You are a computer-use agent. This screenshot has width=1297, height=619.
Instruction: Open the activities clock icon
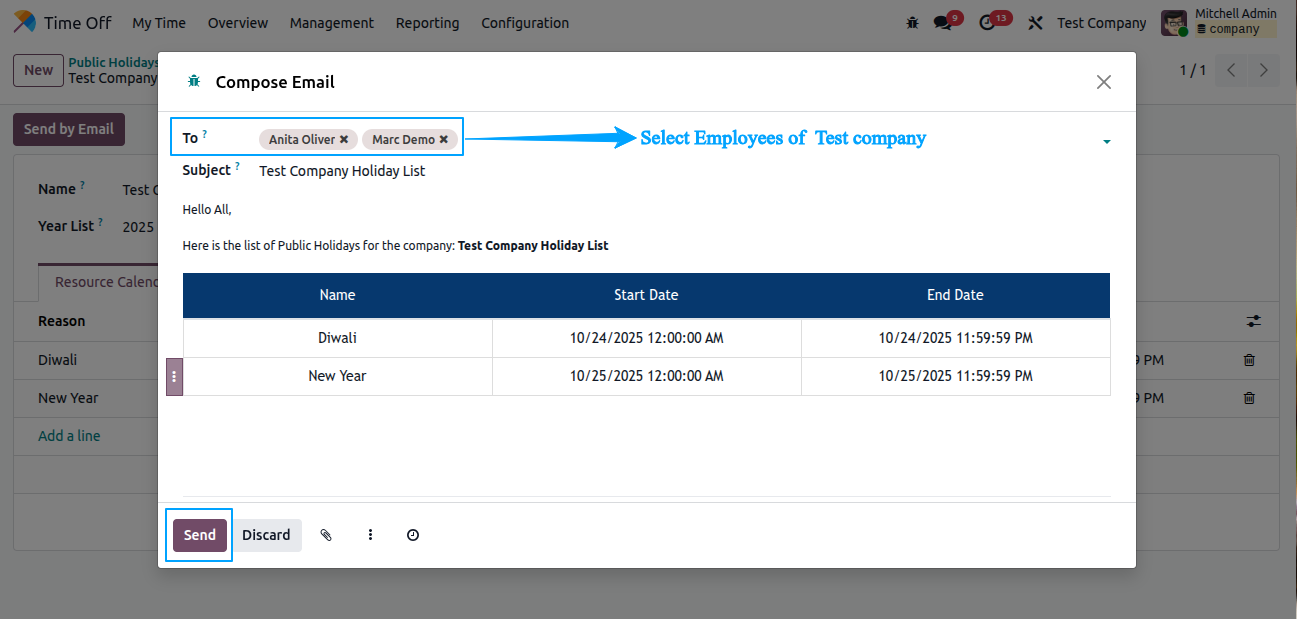click(x=988, y=23)
